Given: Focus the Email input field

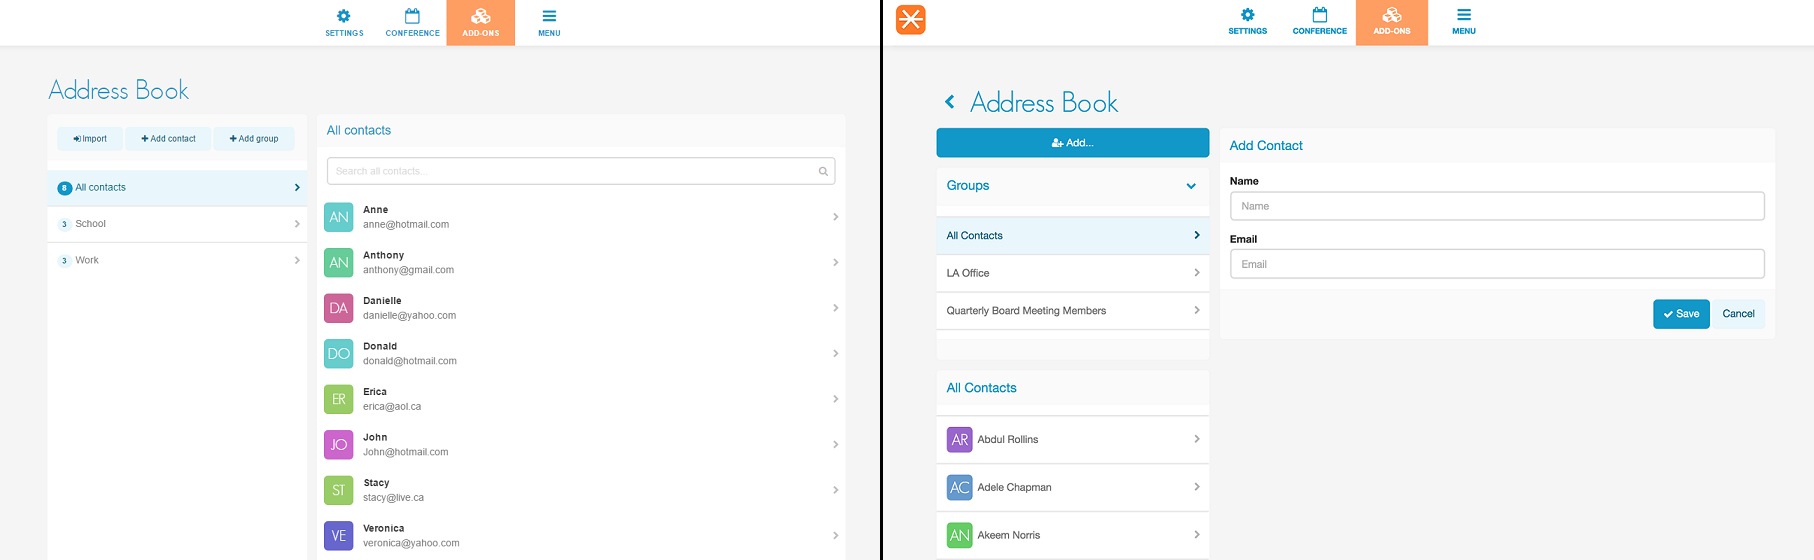Looking at the screenshot, I should (x=1497, y=264).
